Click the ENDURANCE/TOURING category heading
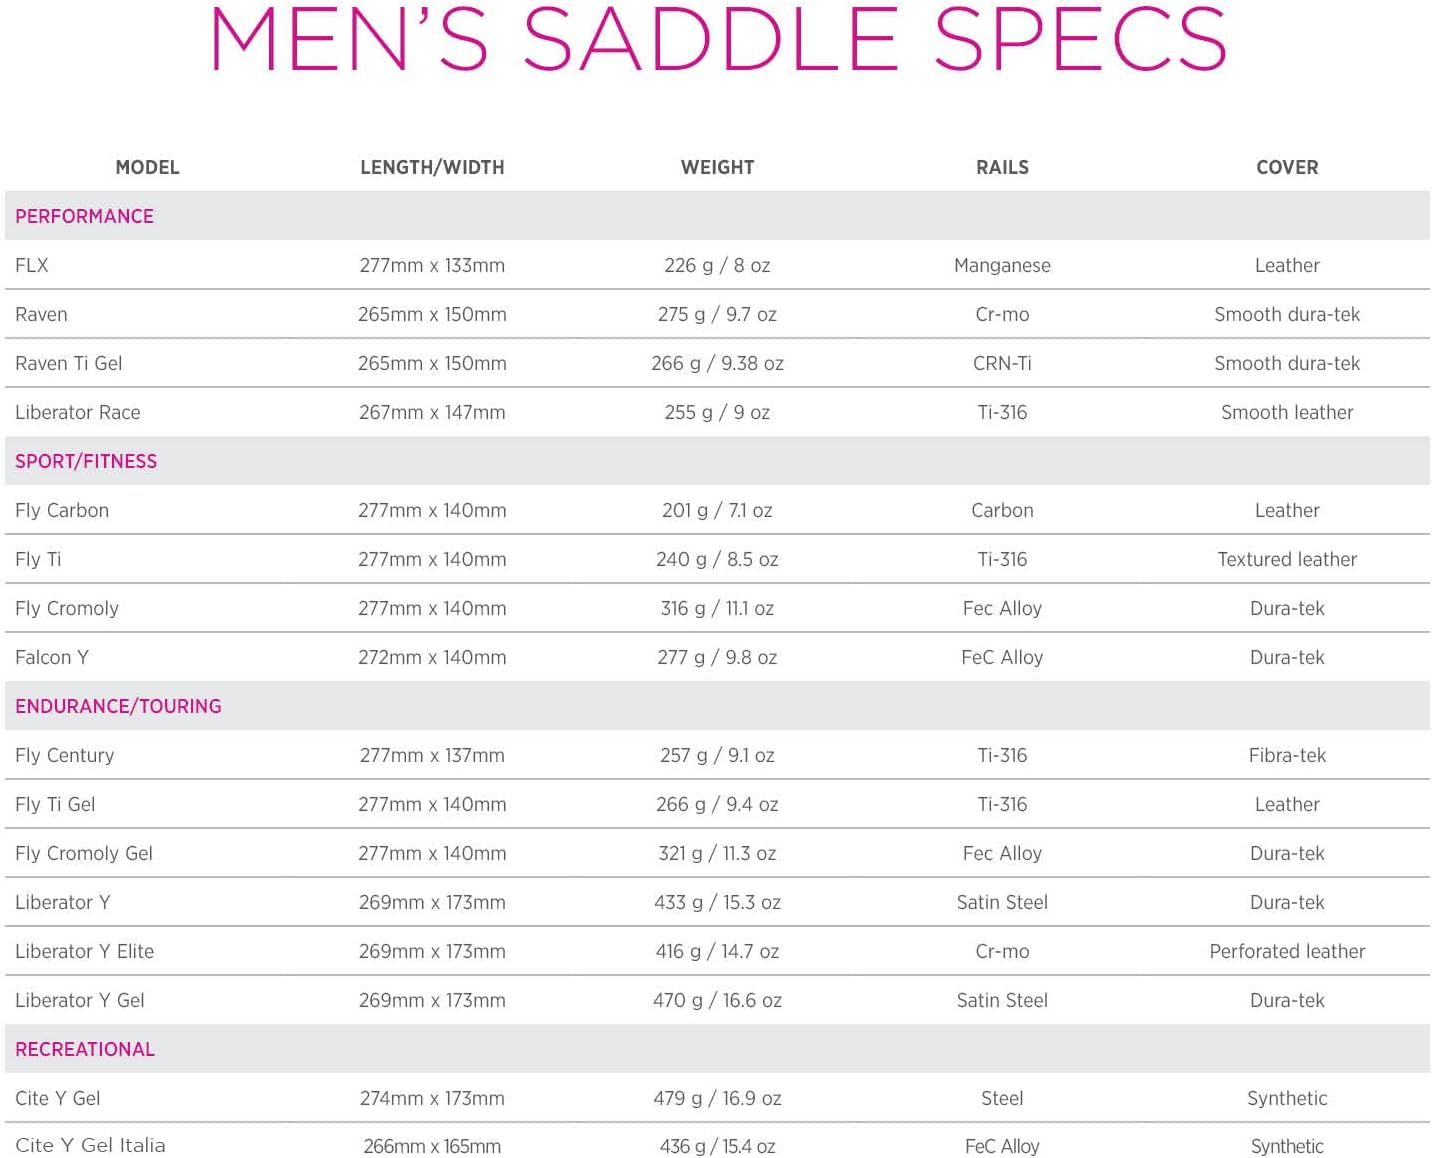 (x=118, y=707)
